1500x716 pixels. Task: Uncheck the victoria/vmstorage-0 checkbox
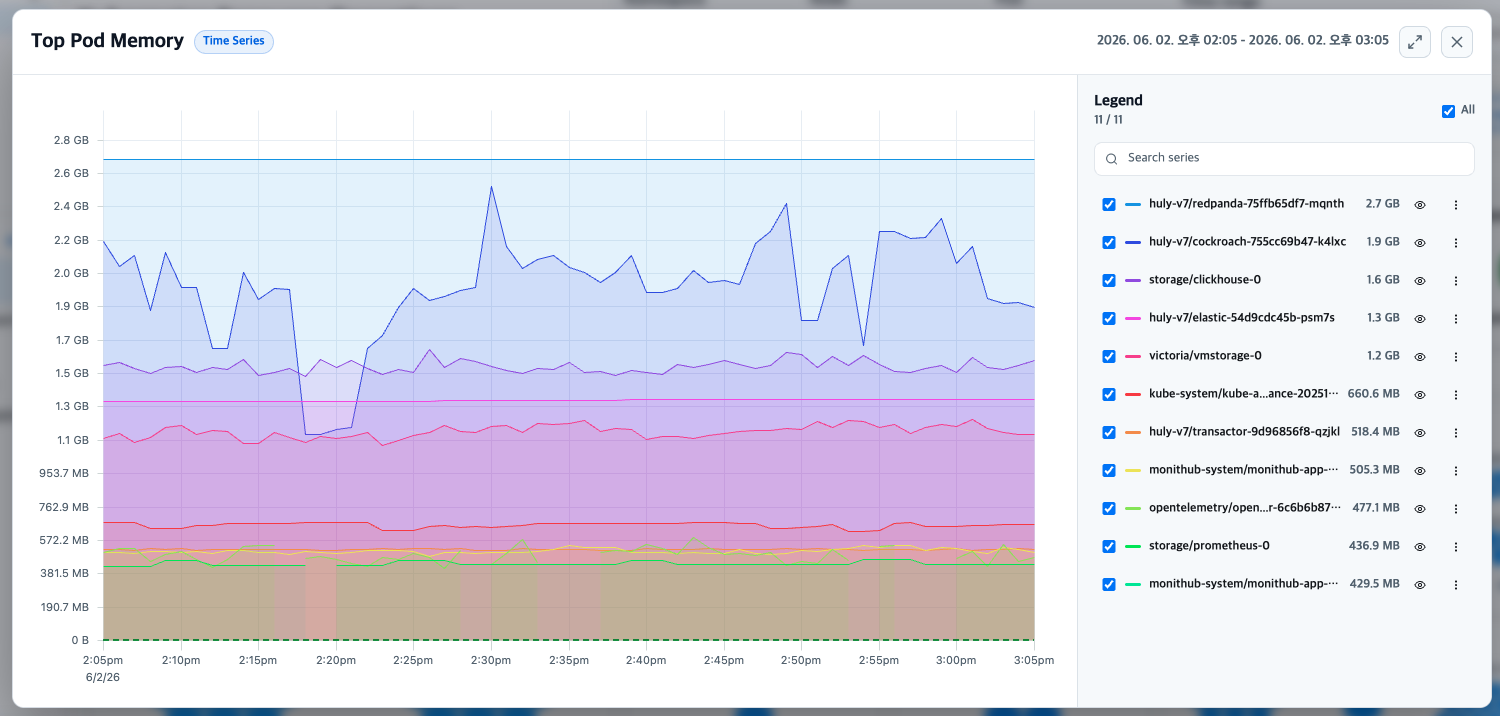[1109, 356]
